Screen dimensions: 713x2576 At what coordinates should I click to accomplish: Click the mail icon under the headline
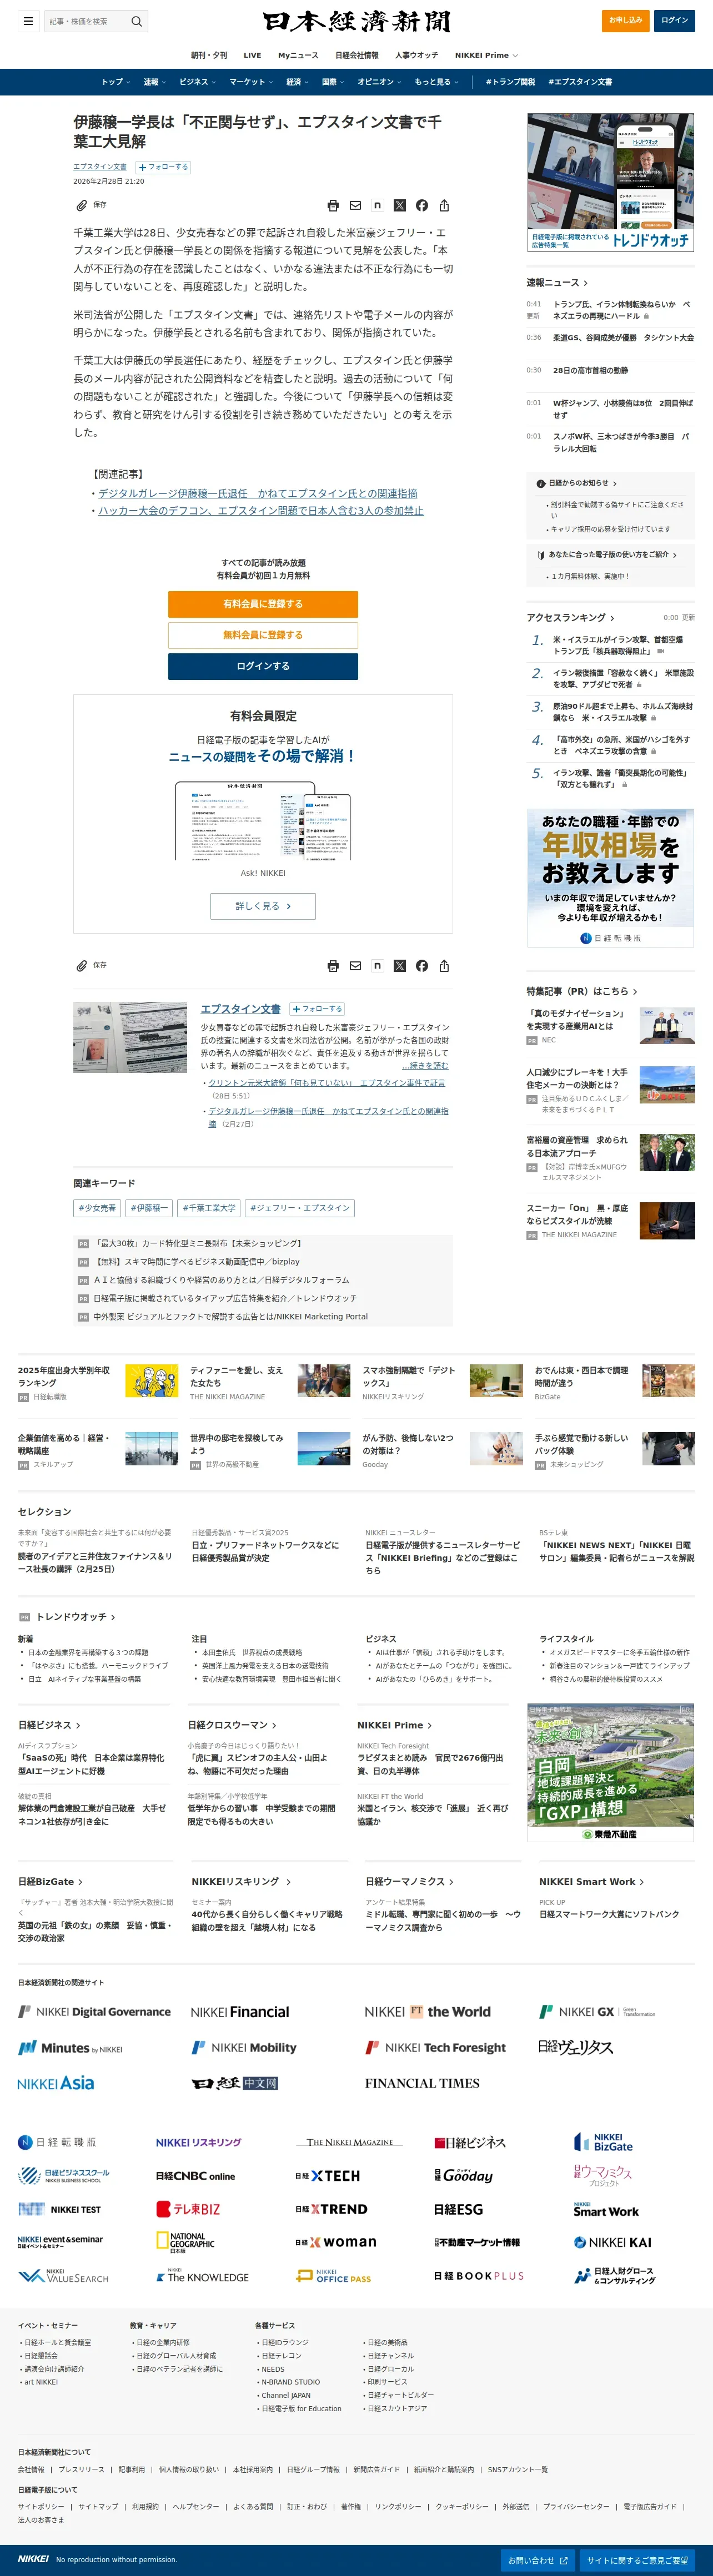pyautogui.click(x=355, y=205)
